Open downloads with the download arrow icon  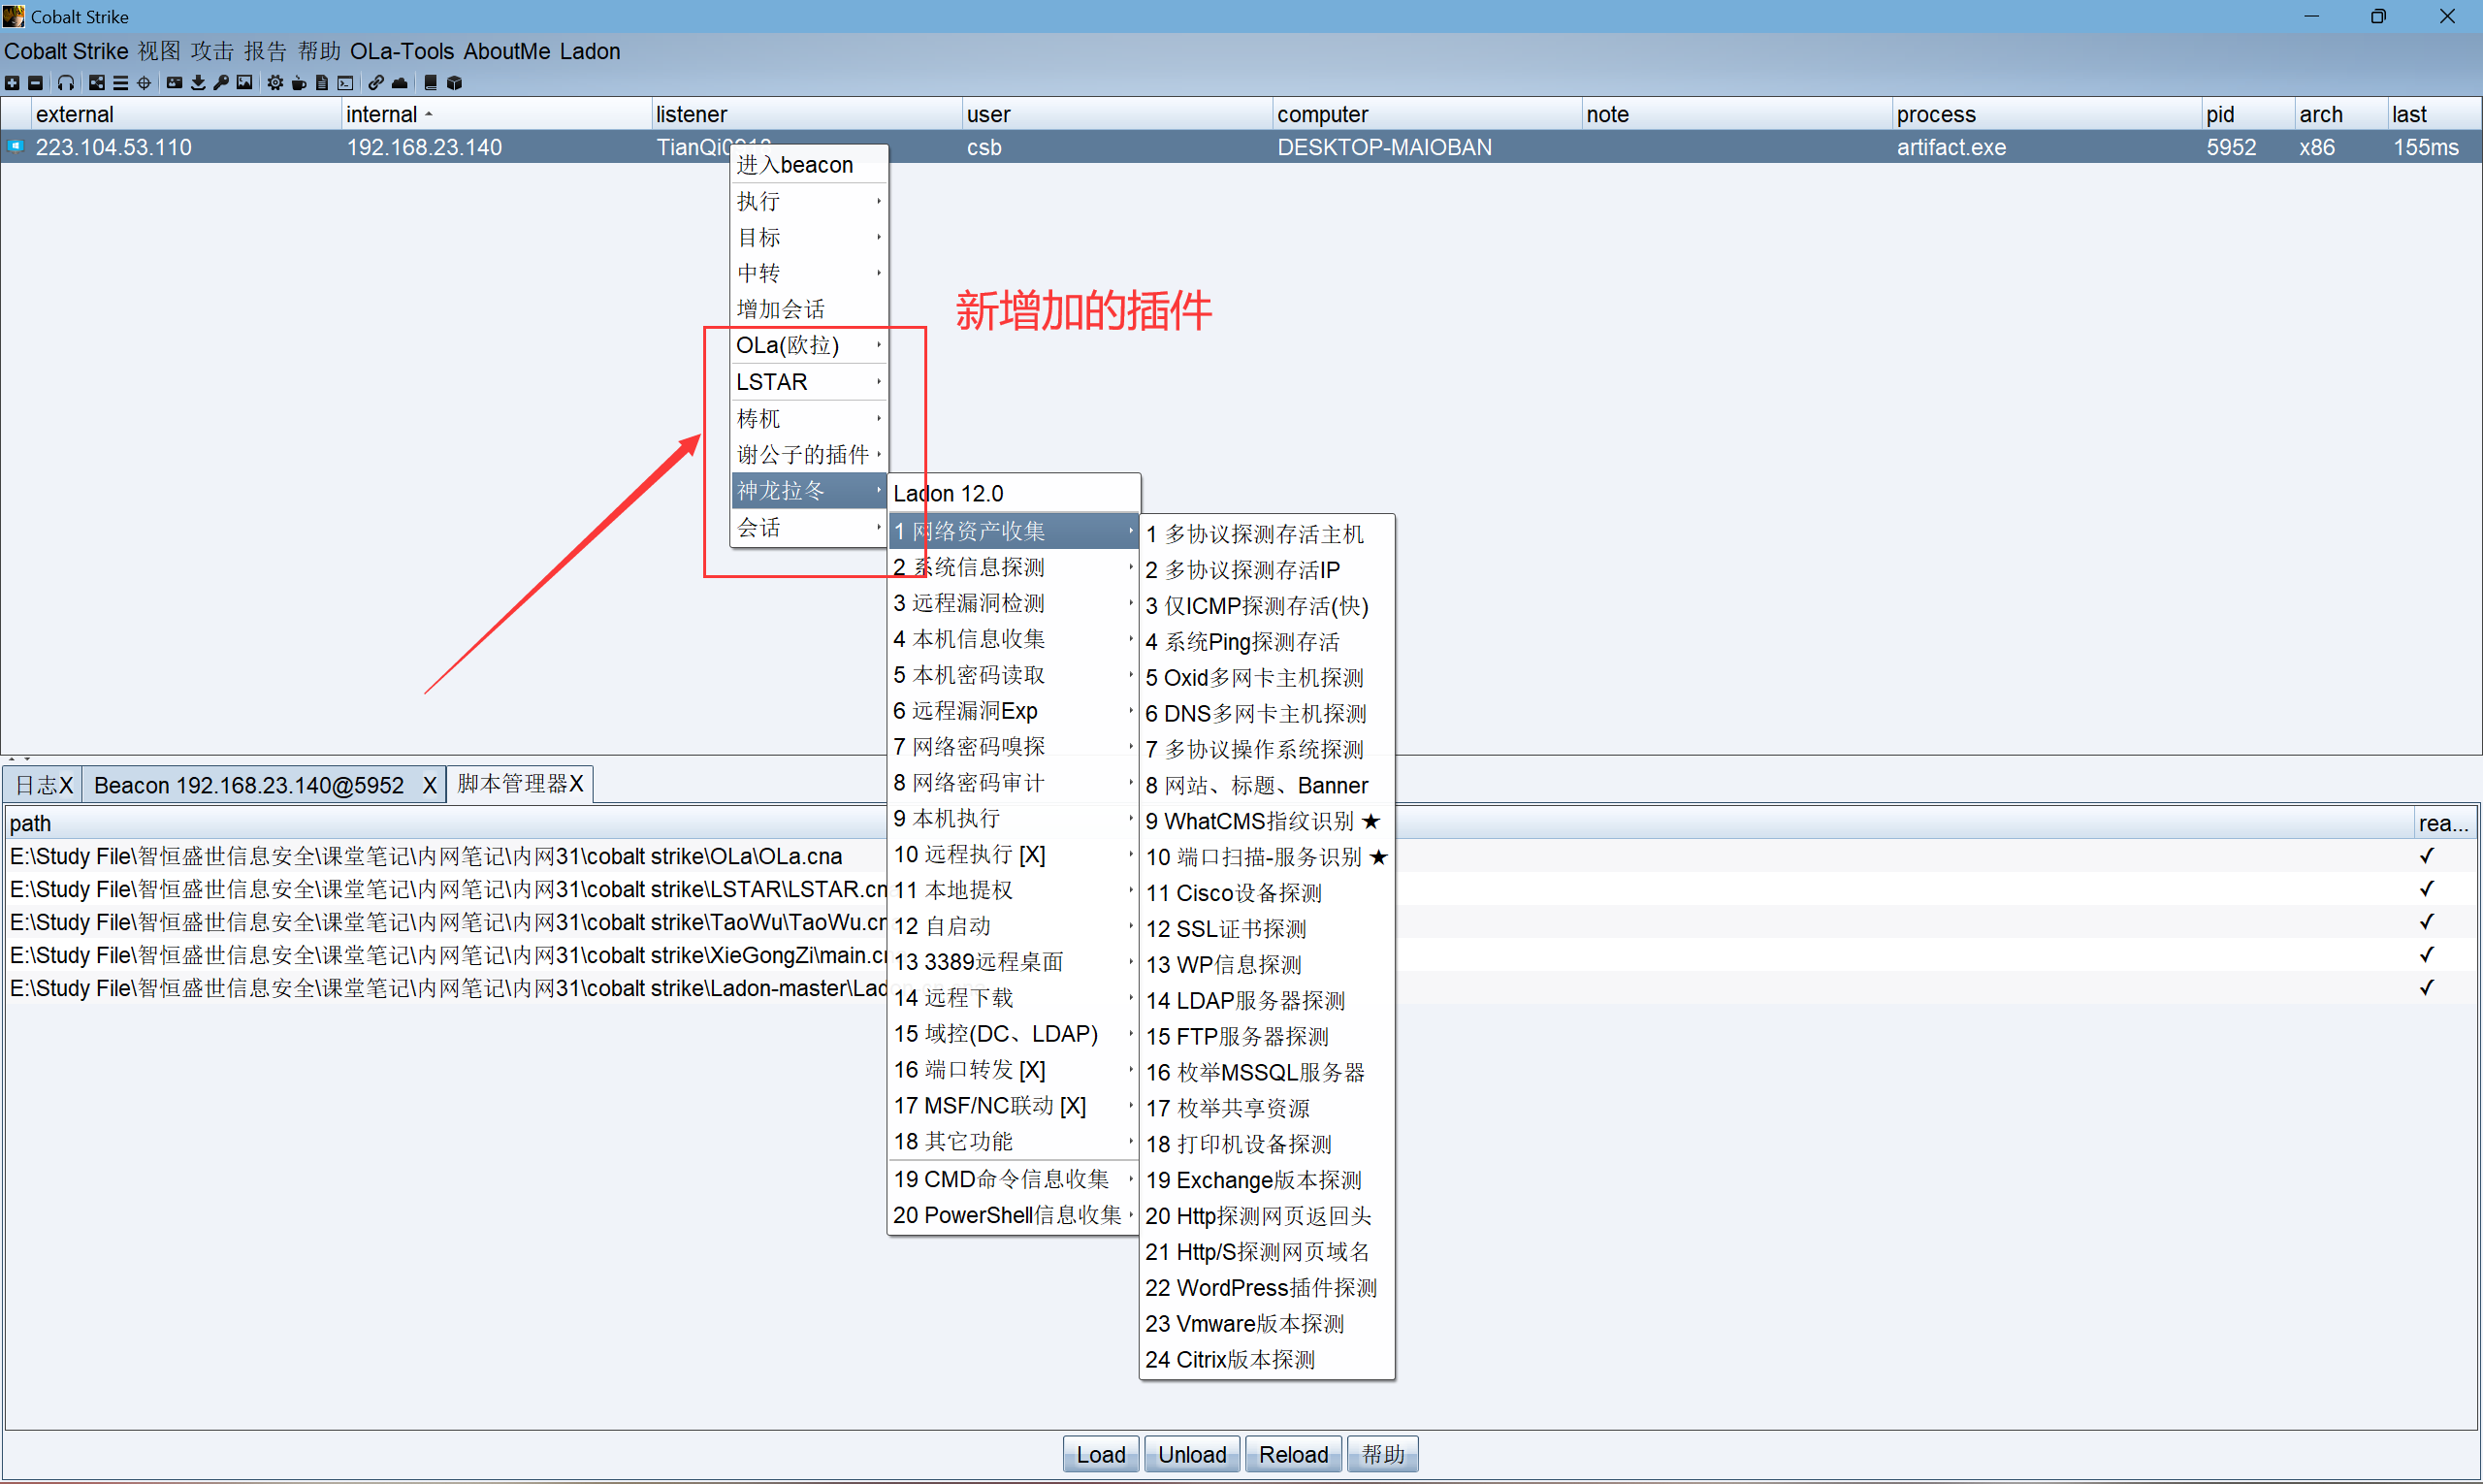click(x=198, y=83)
